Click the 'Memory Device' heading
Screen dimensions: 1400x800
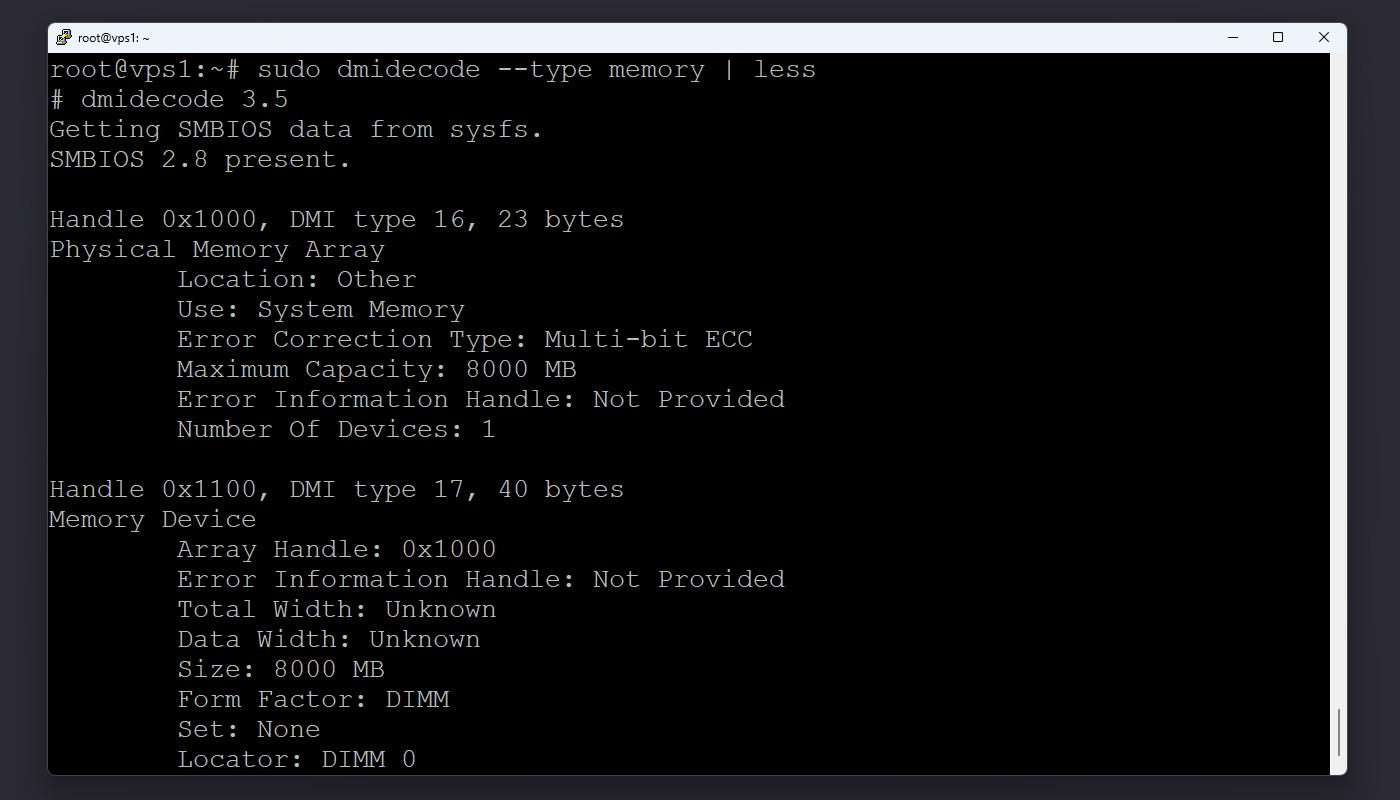153,520
